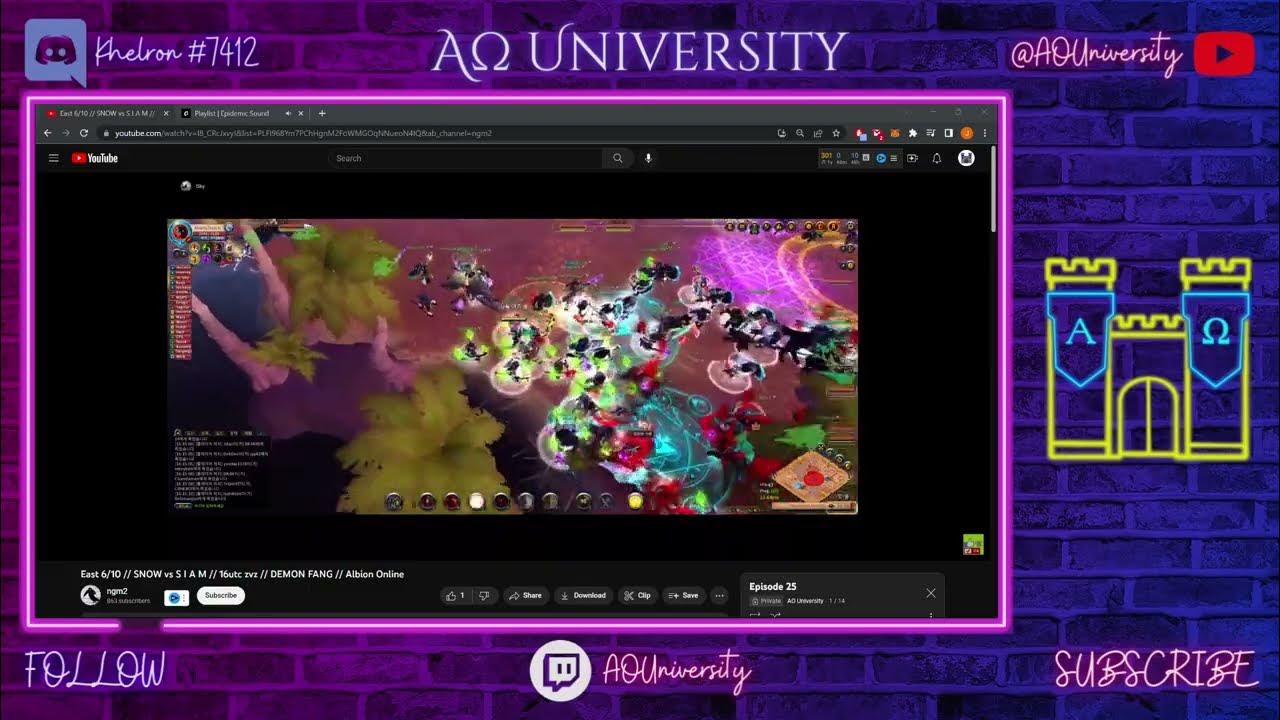Open more actions ellipsis beside Save
The height and width of the screenshot is (720, 1280).
click(x=719, y=595)
